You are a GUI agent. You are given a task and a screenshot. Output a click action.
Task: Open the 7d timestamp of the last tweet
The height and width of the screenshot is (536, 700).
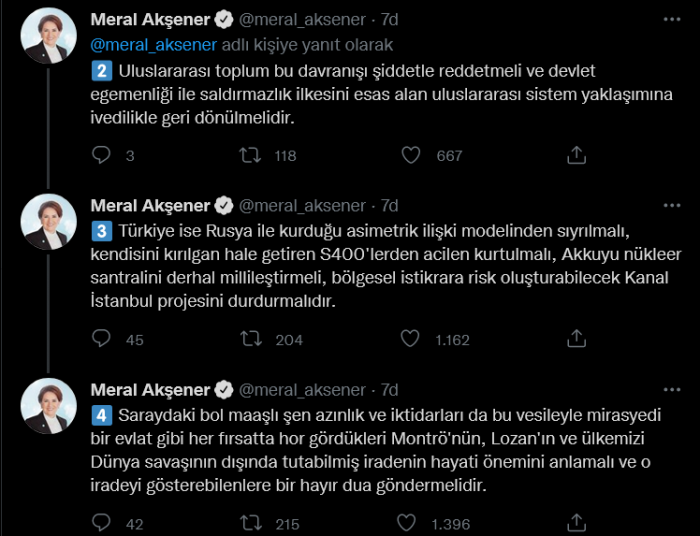[389, 389]
